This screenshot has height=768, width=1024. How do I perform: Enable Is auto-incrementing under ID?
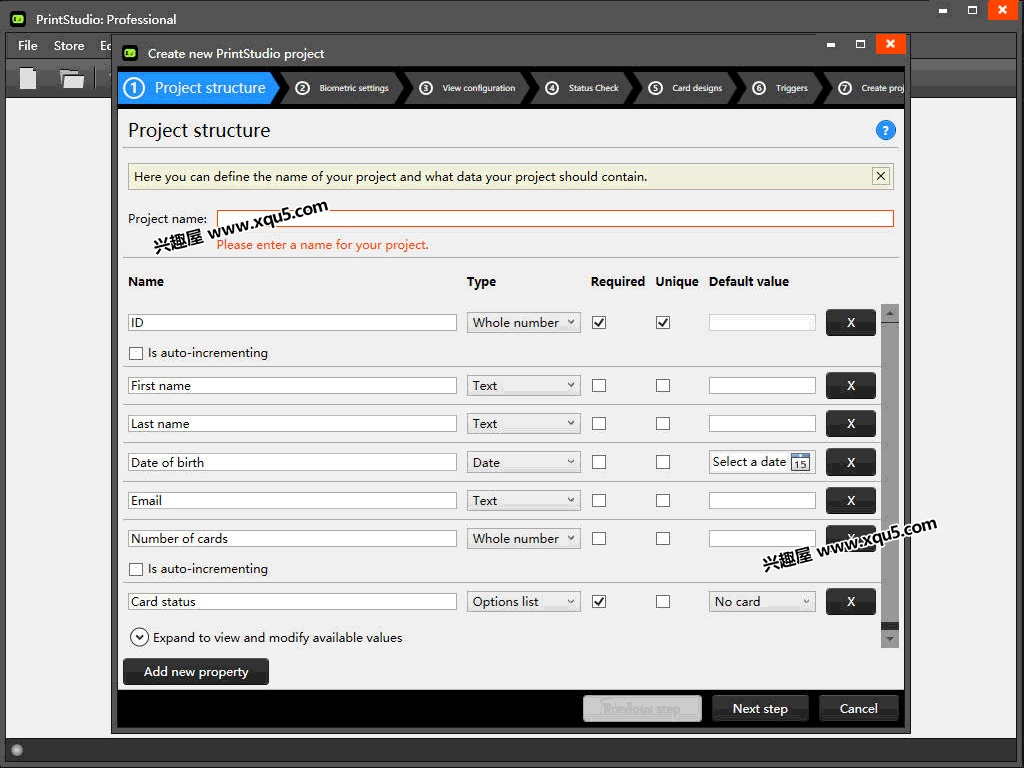(136, 353)
